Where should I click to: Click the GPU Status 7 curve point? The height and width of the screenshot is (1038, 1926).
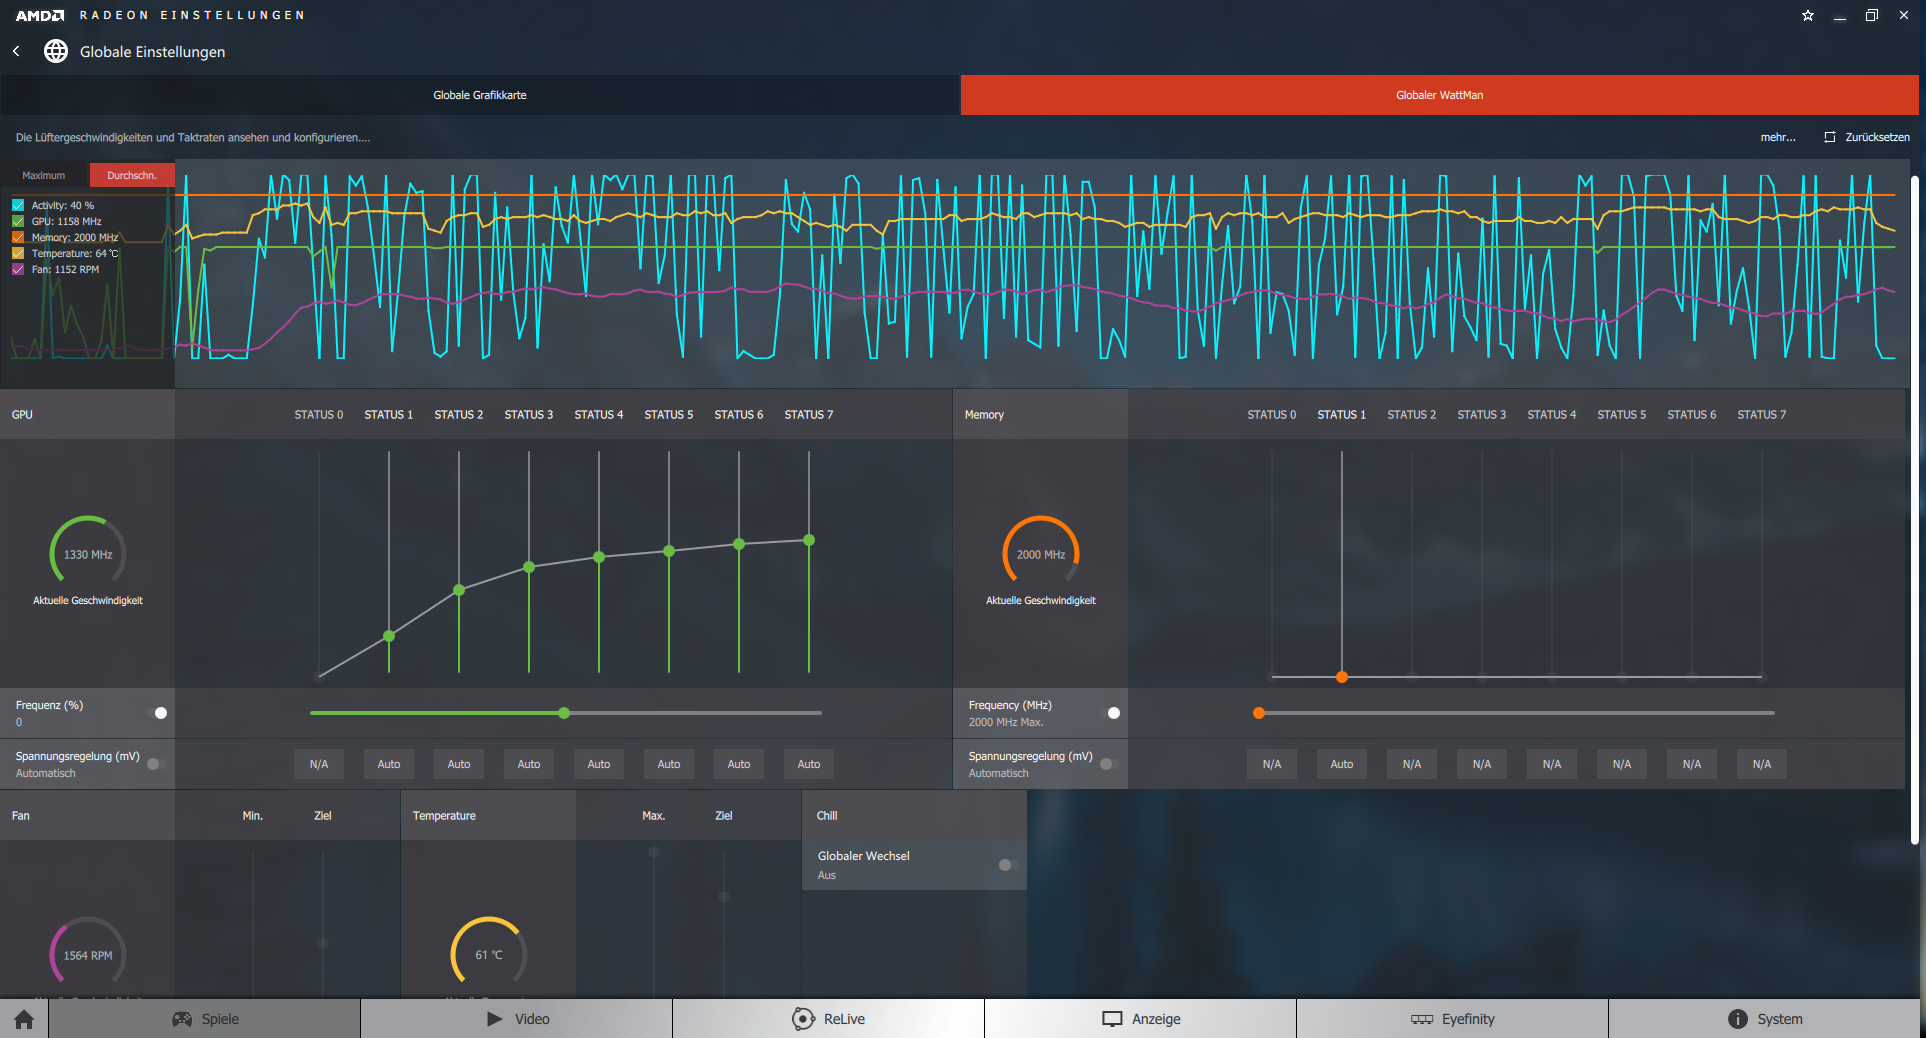[809, 540]
